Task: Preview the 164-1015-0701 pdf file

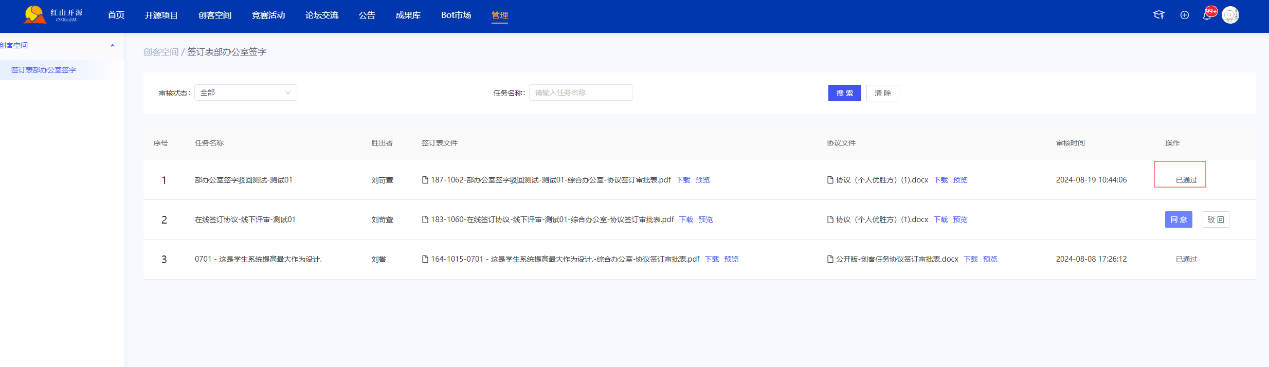Action: (x=732, y=258)
